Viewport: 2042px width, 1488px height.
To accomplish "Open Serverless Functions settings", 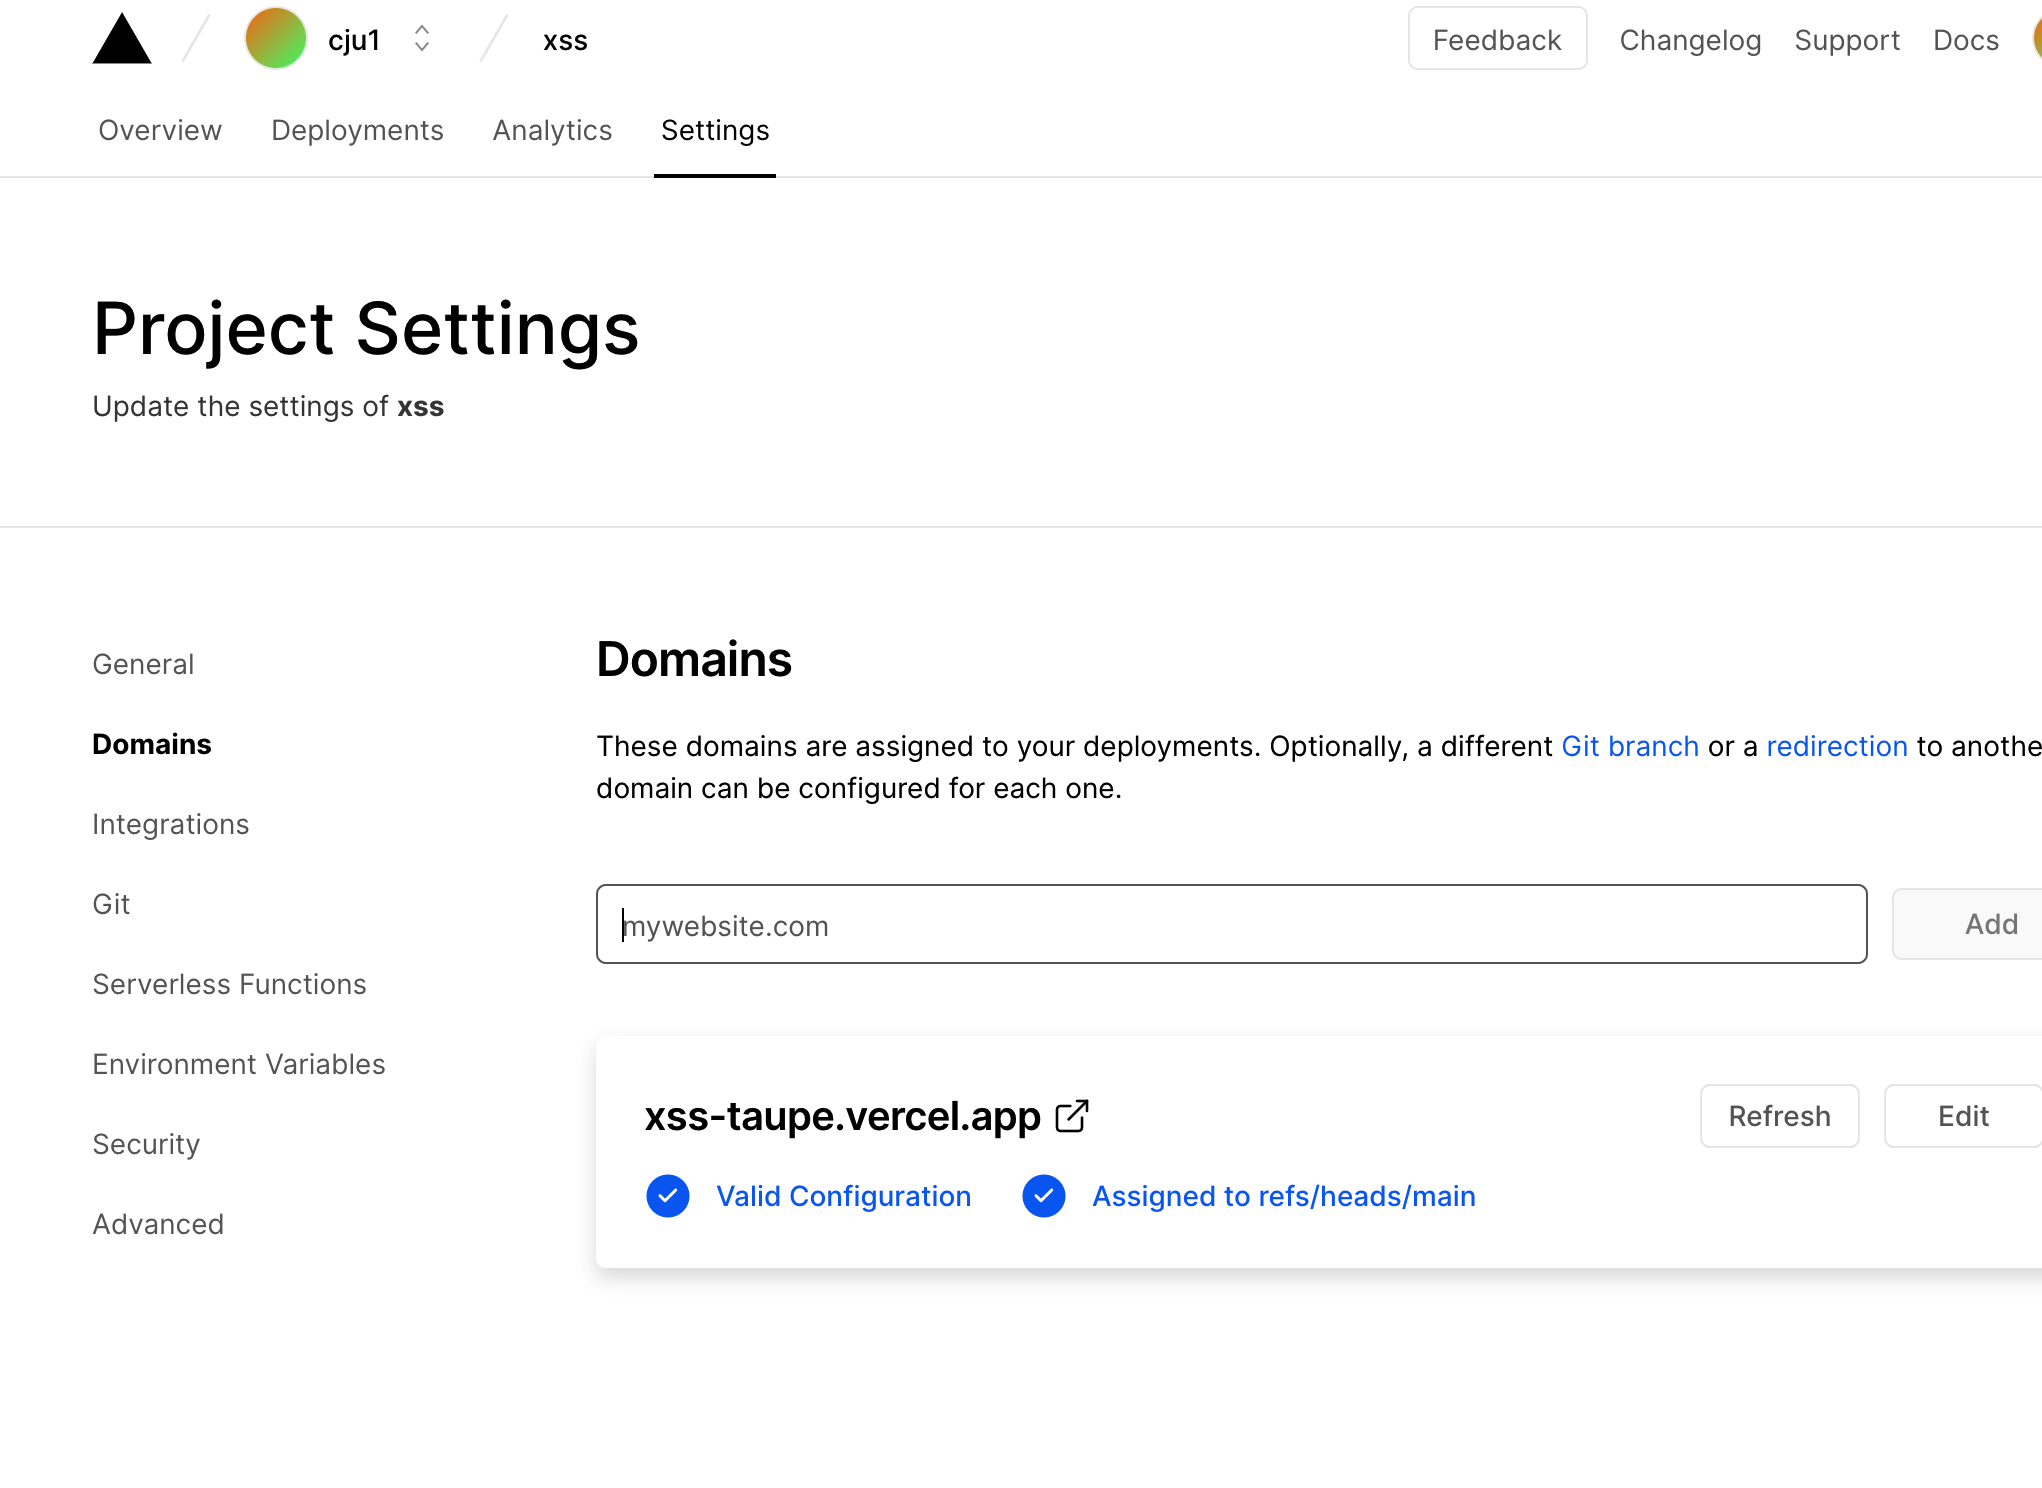I will pyautogui.click(x=229, y=984).
